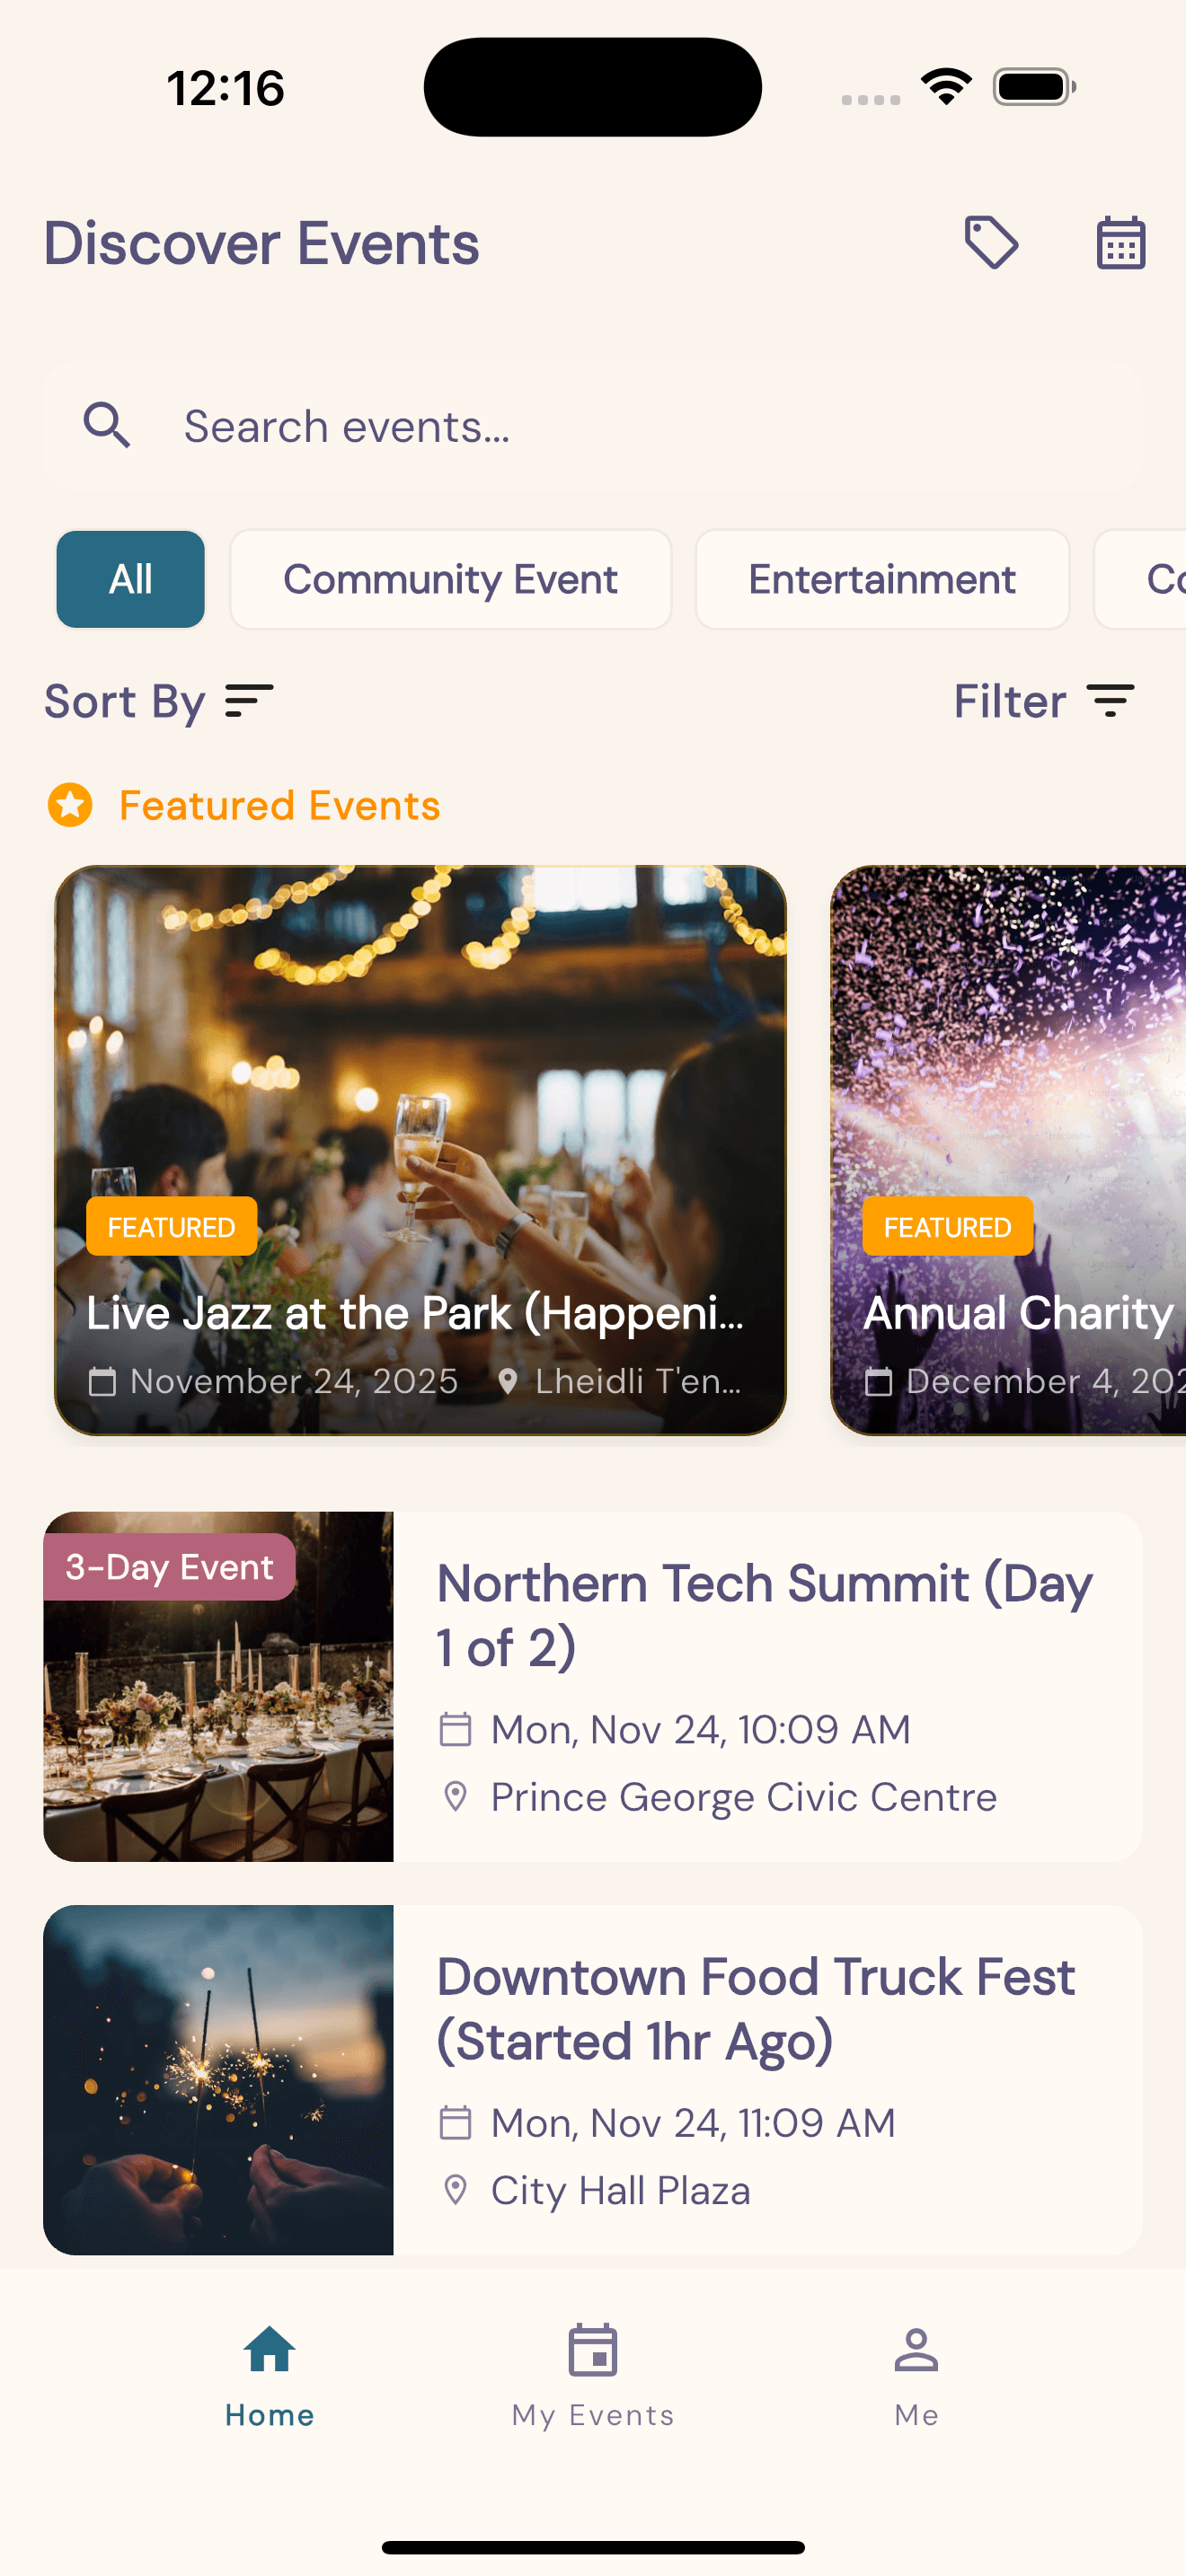Tap the 3-Day Event badge
The image size is (1186, 2576).
pyautogui.click(x=169, y=1567)
